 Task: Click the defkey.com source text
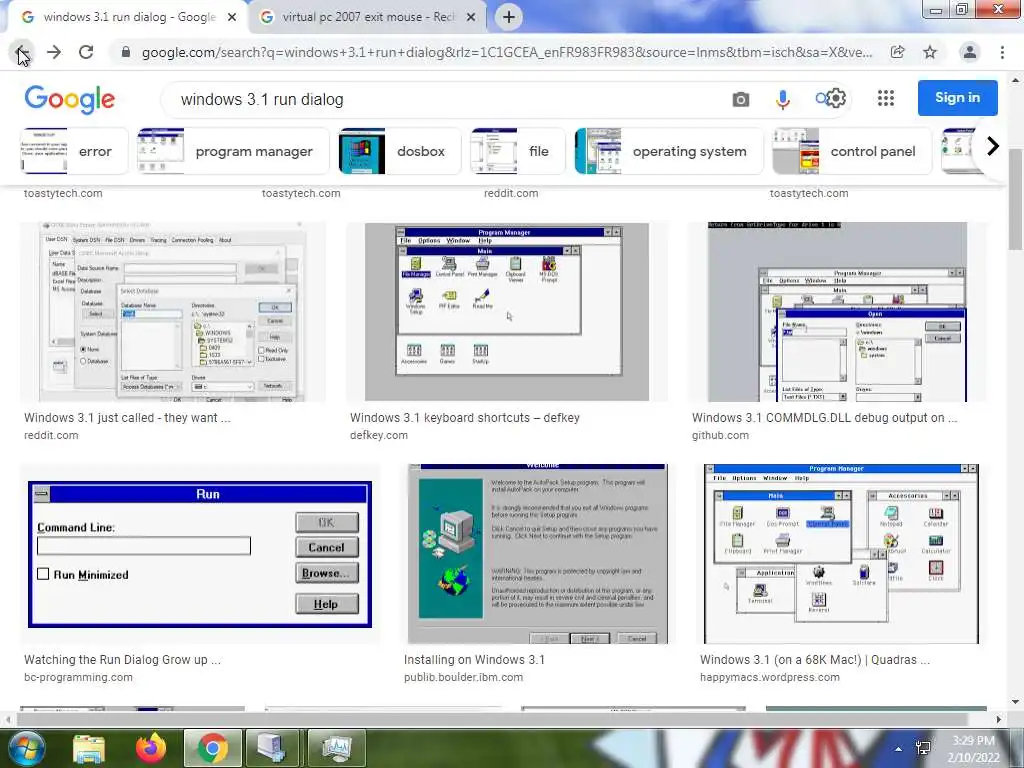[379, 436]
